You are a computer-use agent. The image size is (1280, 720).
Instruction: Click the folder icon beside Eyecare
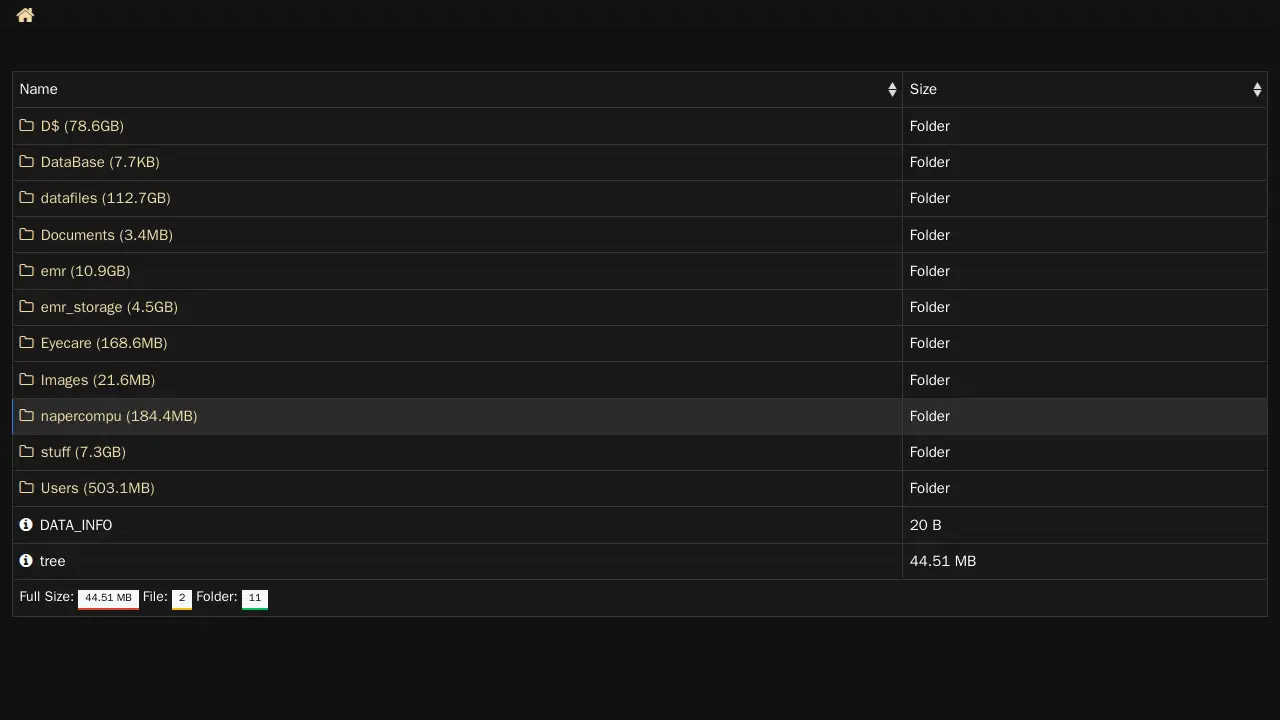click(x=27, y=343)
